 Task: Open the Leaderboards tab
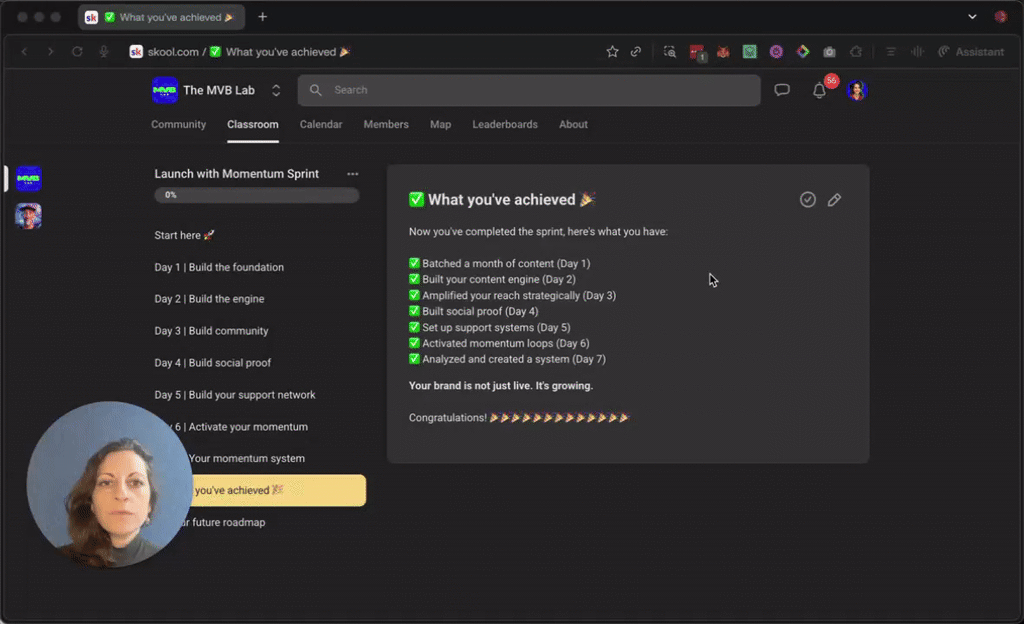point(505,124)
